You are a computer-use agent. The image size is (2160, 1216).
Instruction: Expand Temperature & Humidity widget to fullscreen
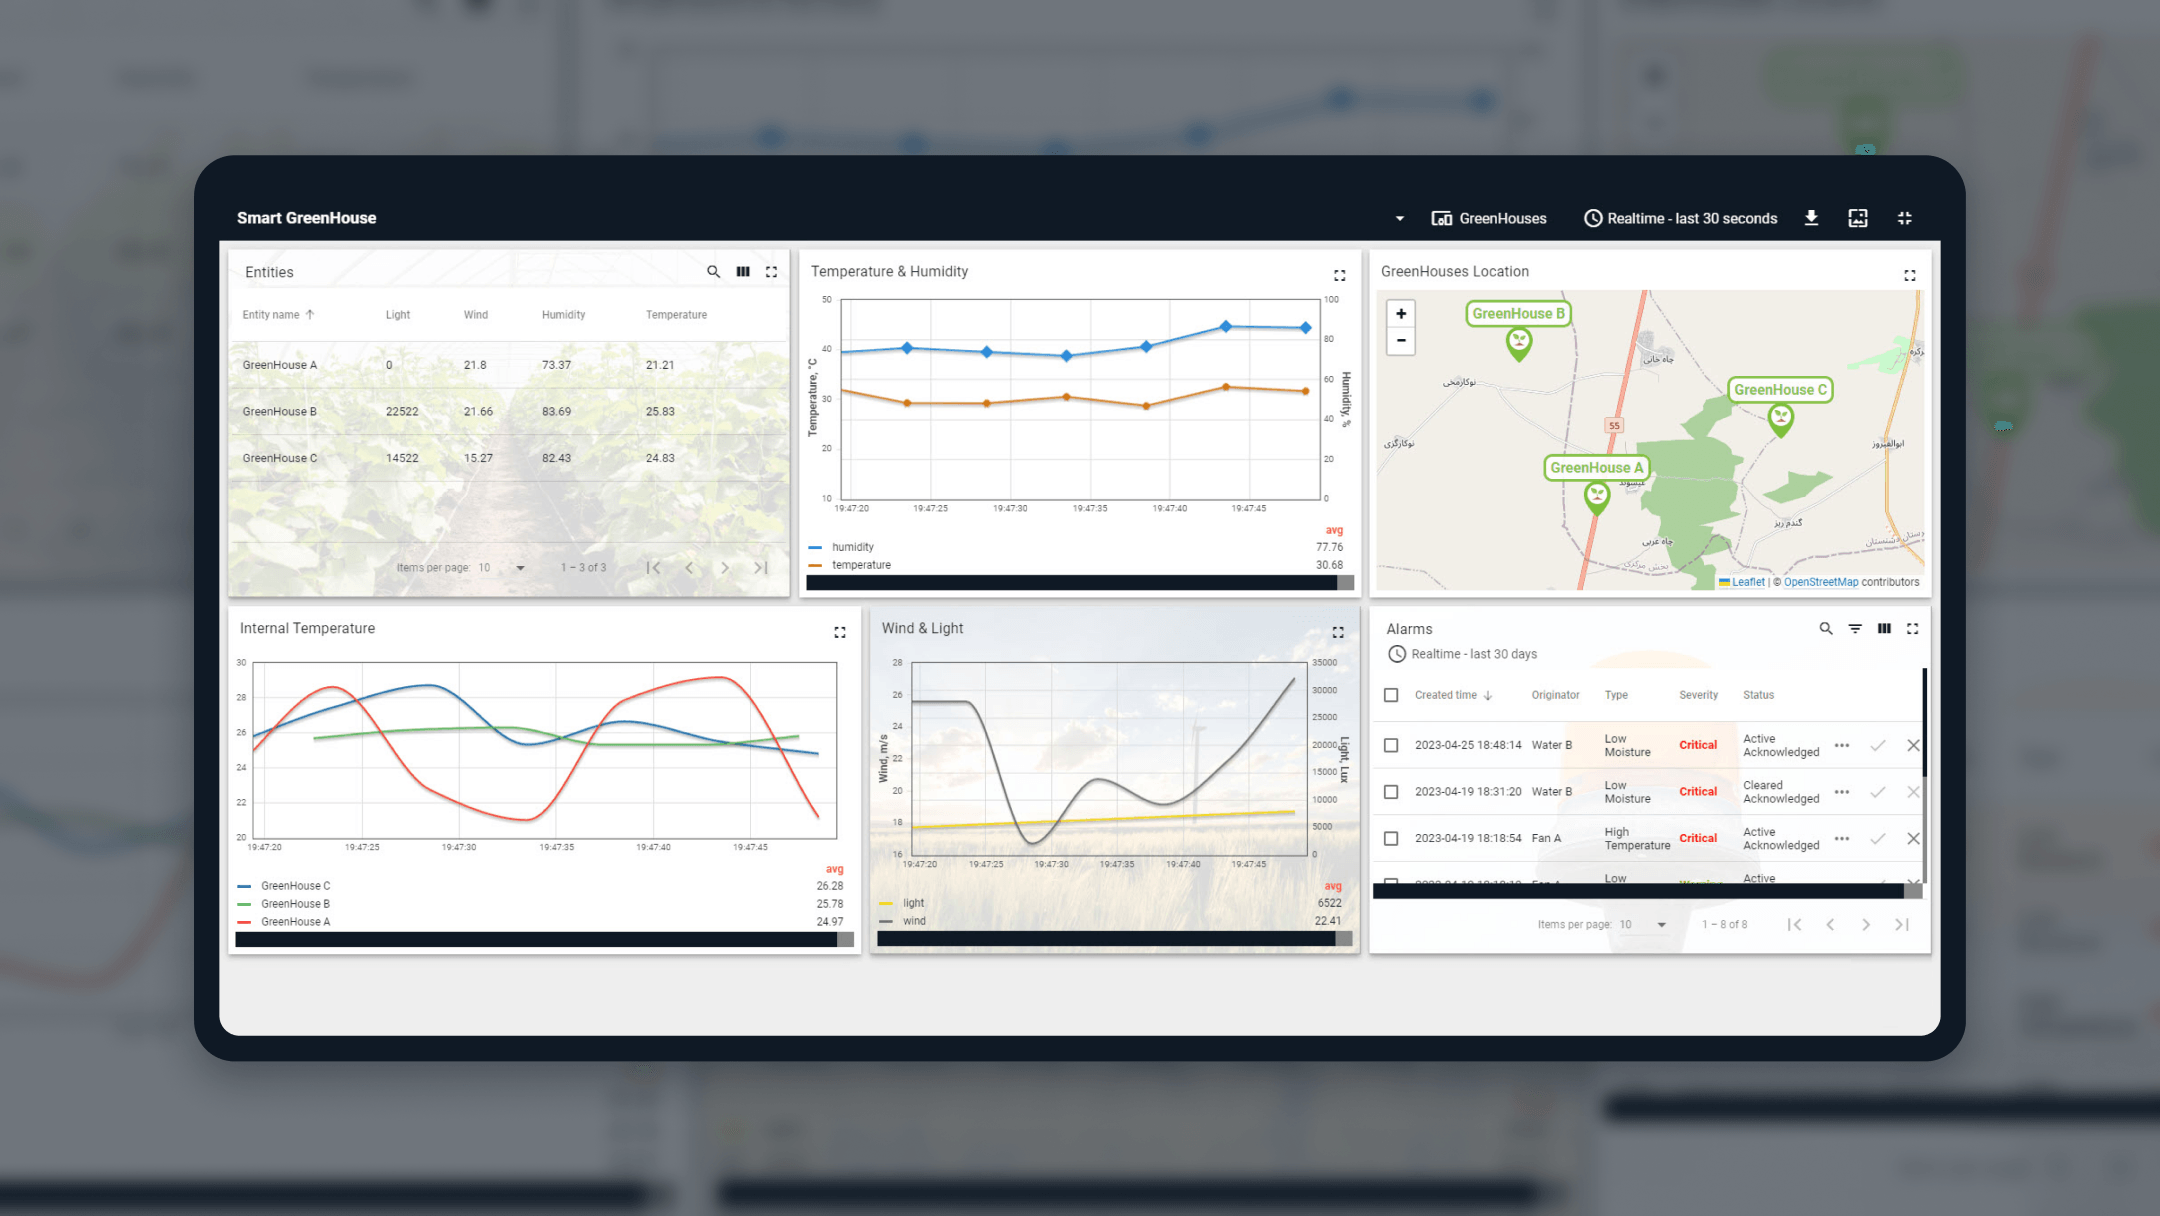1339,275
